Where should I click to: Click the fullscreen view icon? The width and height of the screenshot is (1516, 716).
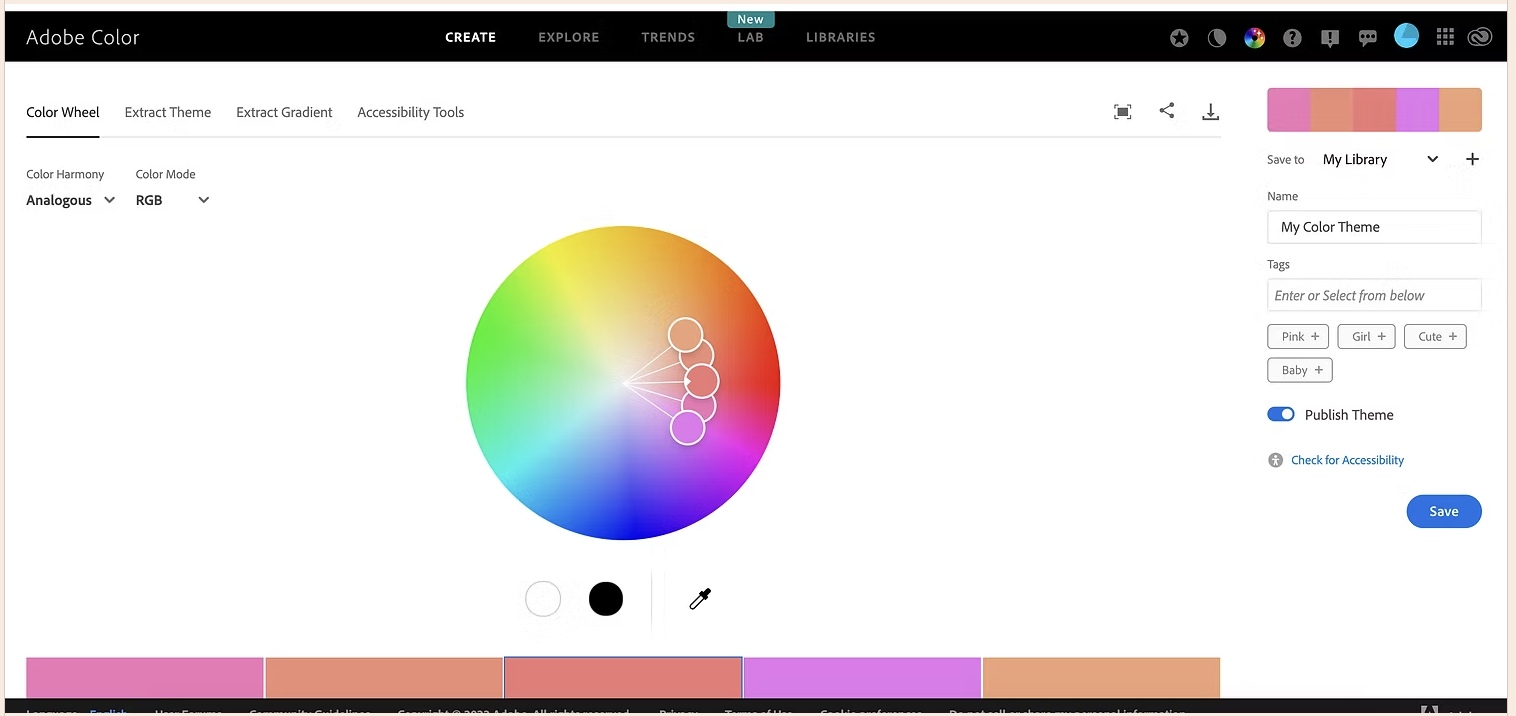[x=1123, y=112]
